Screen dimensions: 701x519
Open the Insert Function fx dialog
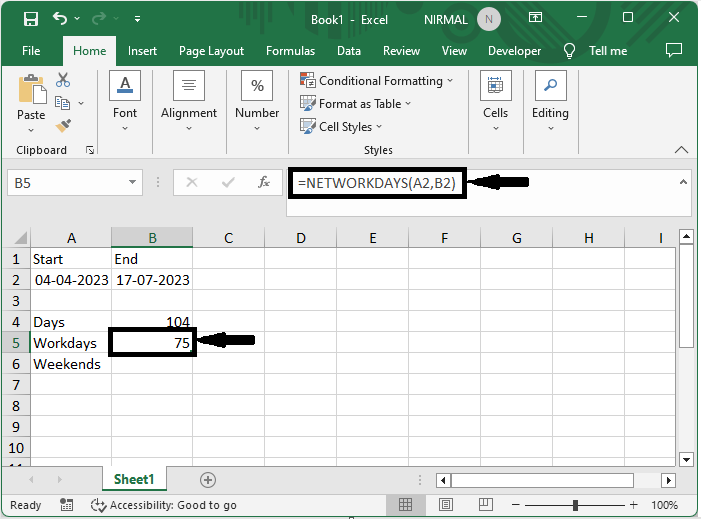click(264, 182)
